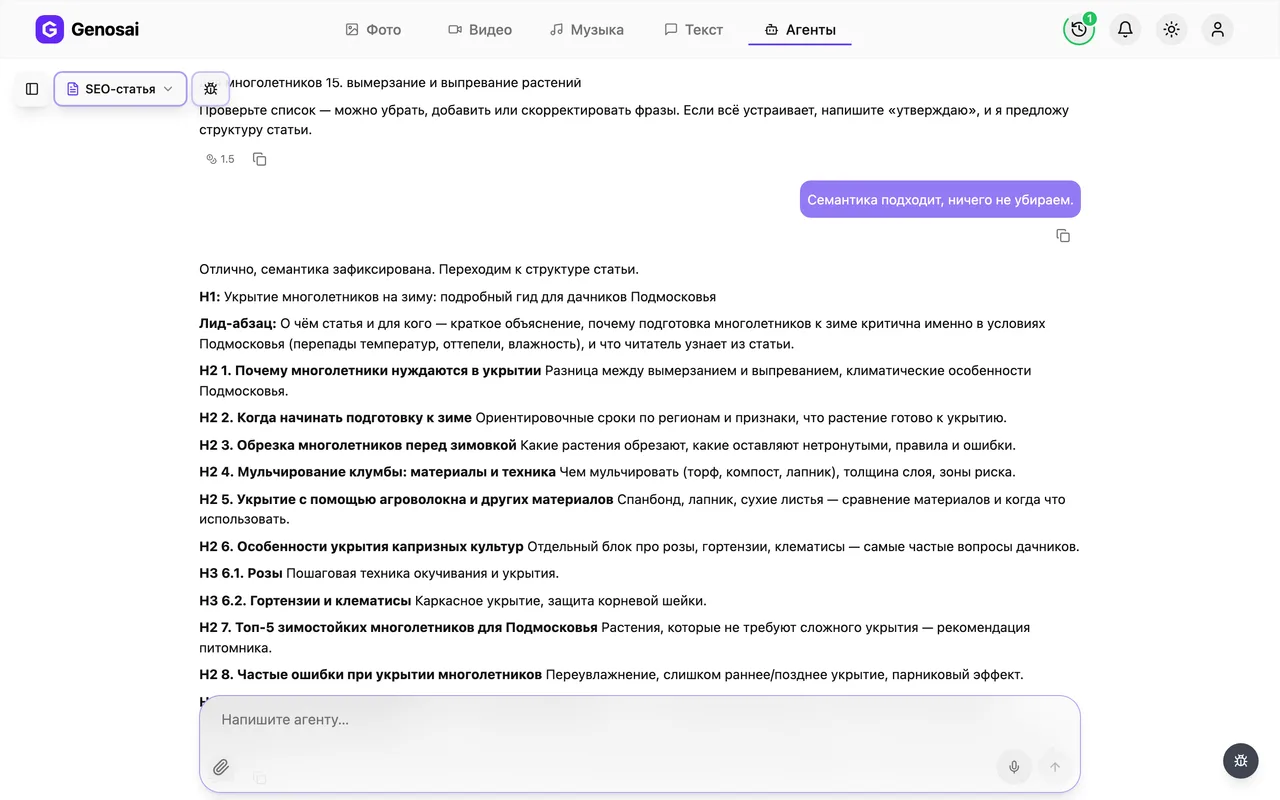Click 'Отлично, семантика зафиксирована' text
The width and height of the screenshot is (1280, 800).
[x=418, y=269]
